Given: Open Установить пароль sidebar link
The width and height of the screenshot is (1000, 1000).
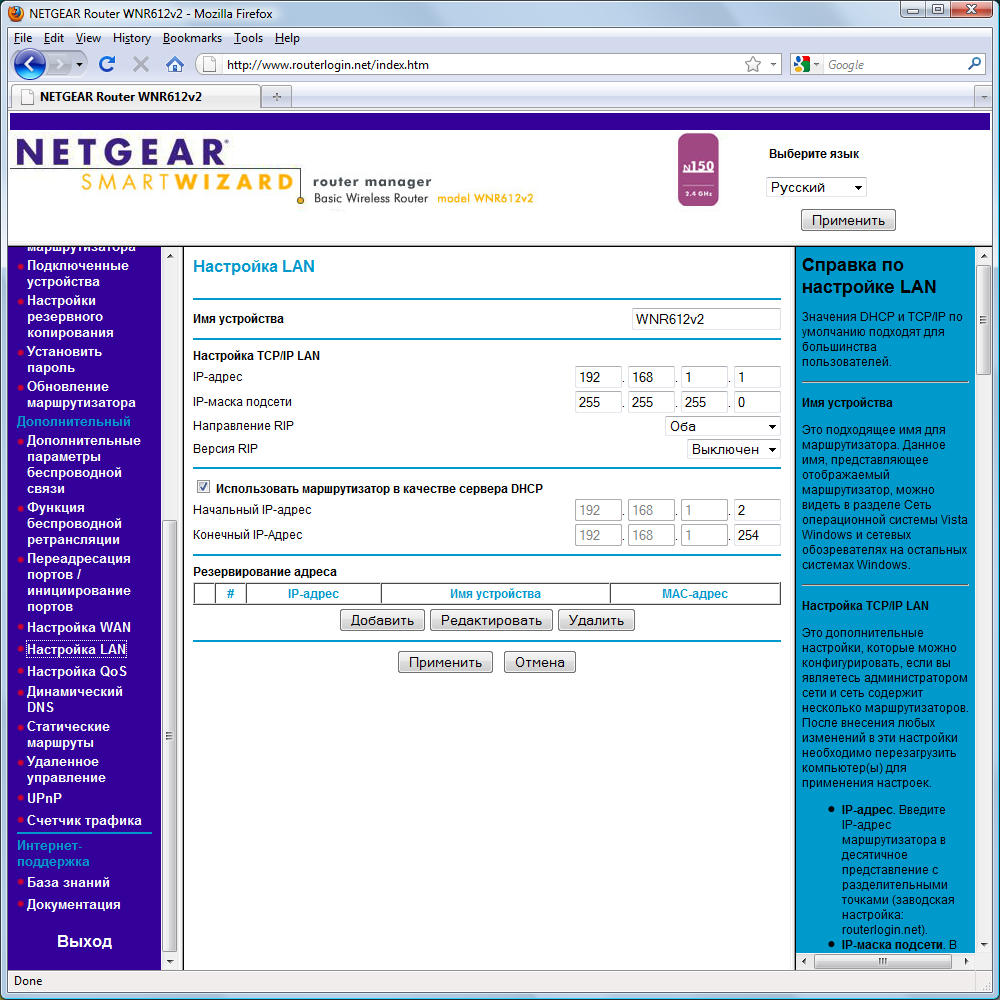Looking at the screenshot, I should pos(64,360).
